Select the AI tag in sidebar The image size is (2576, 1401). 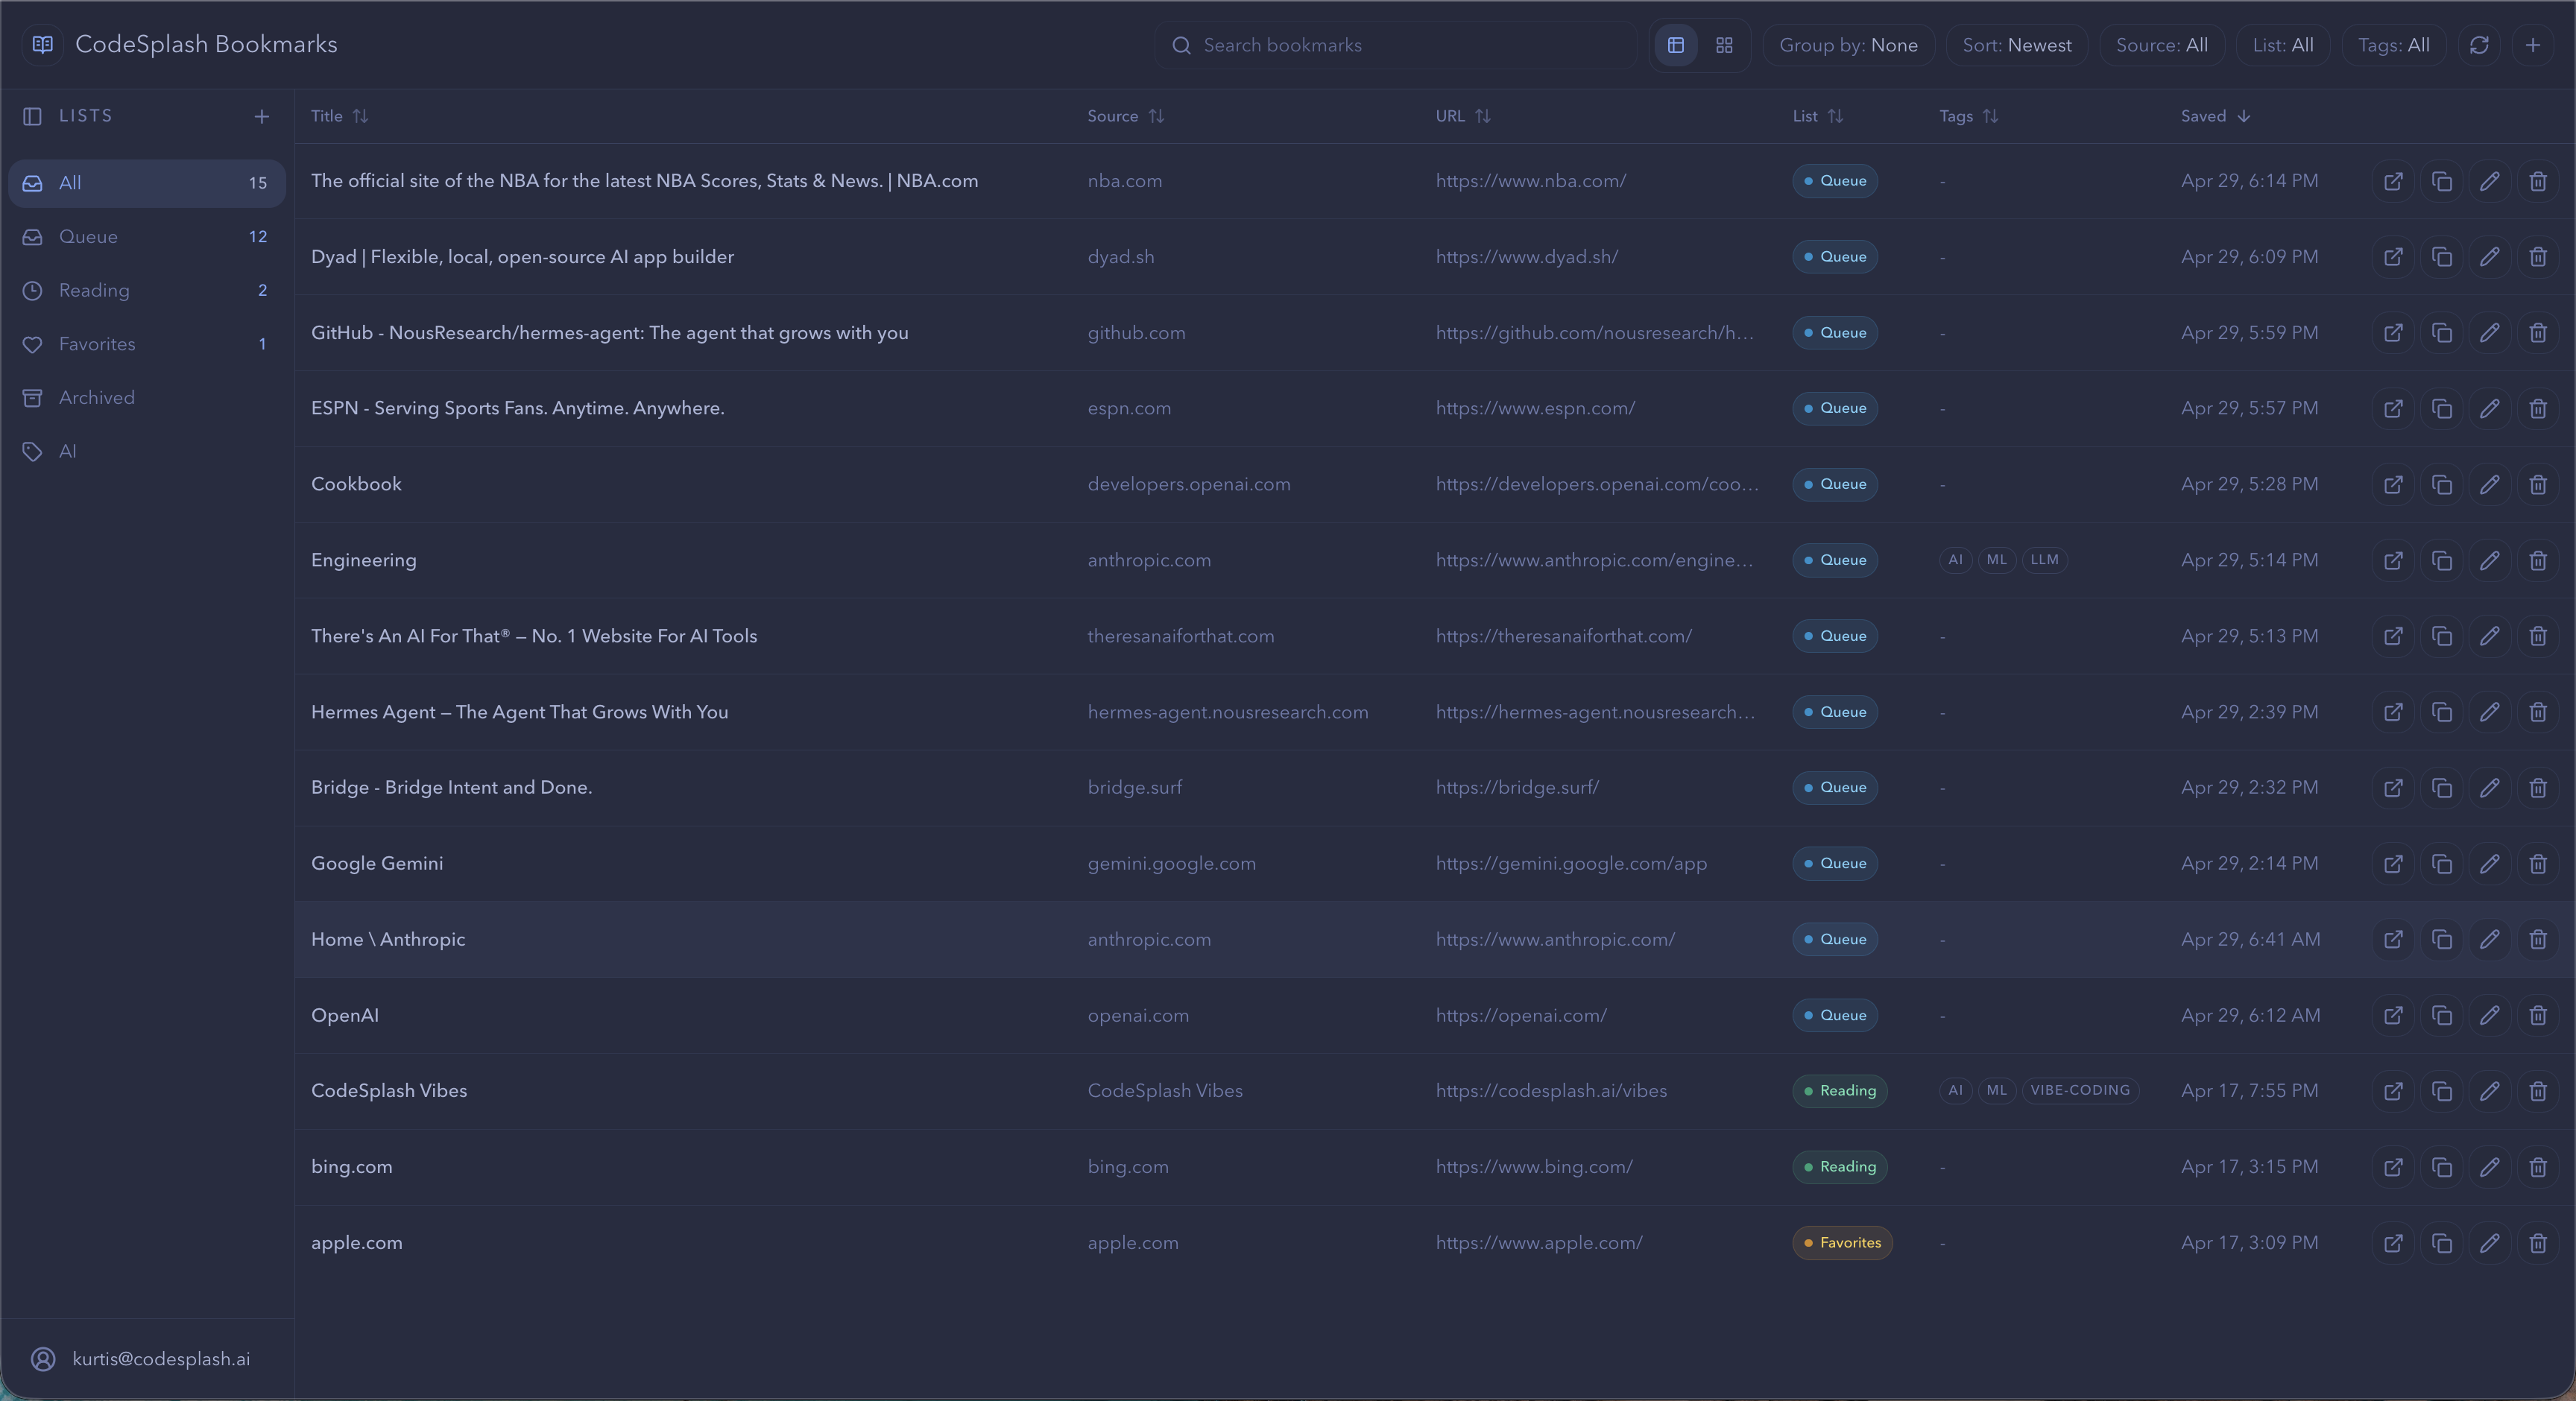point(147,451)
